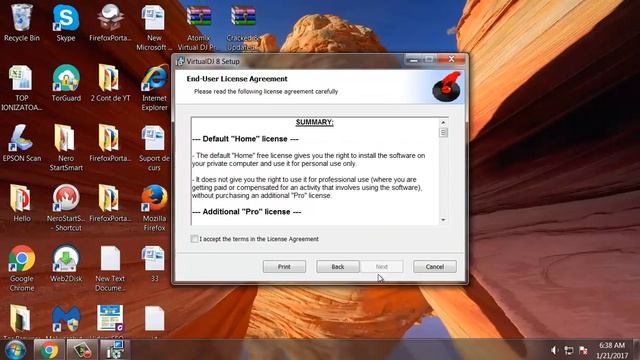Accept the terms in the License Agreement

coord(194,239)
